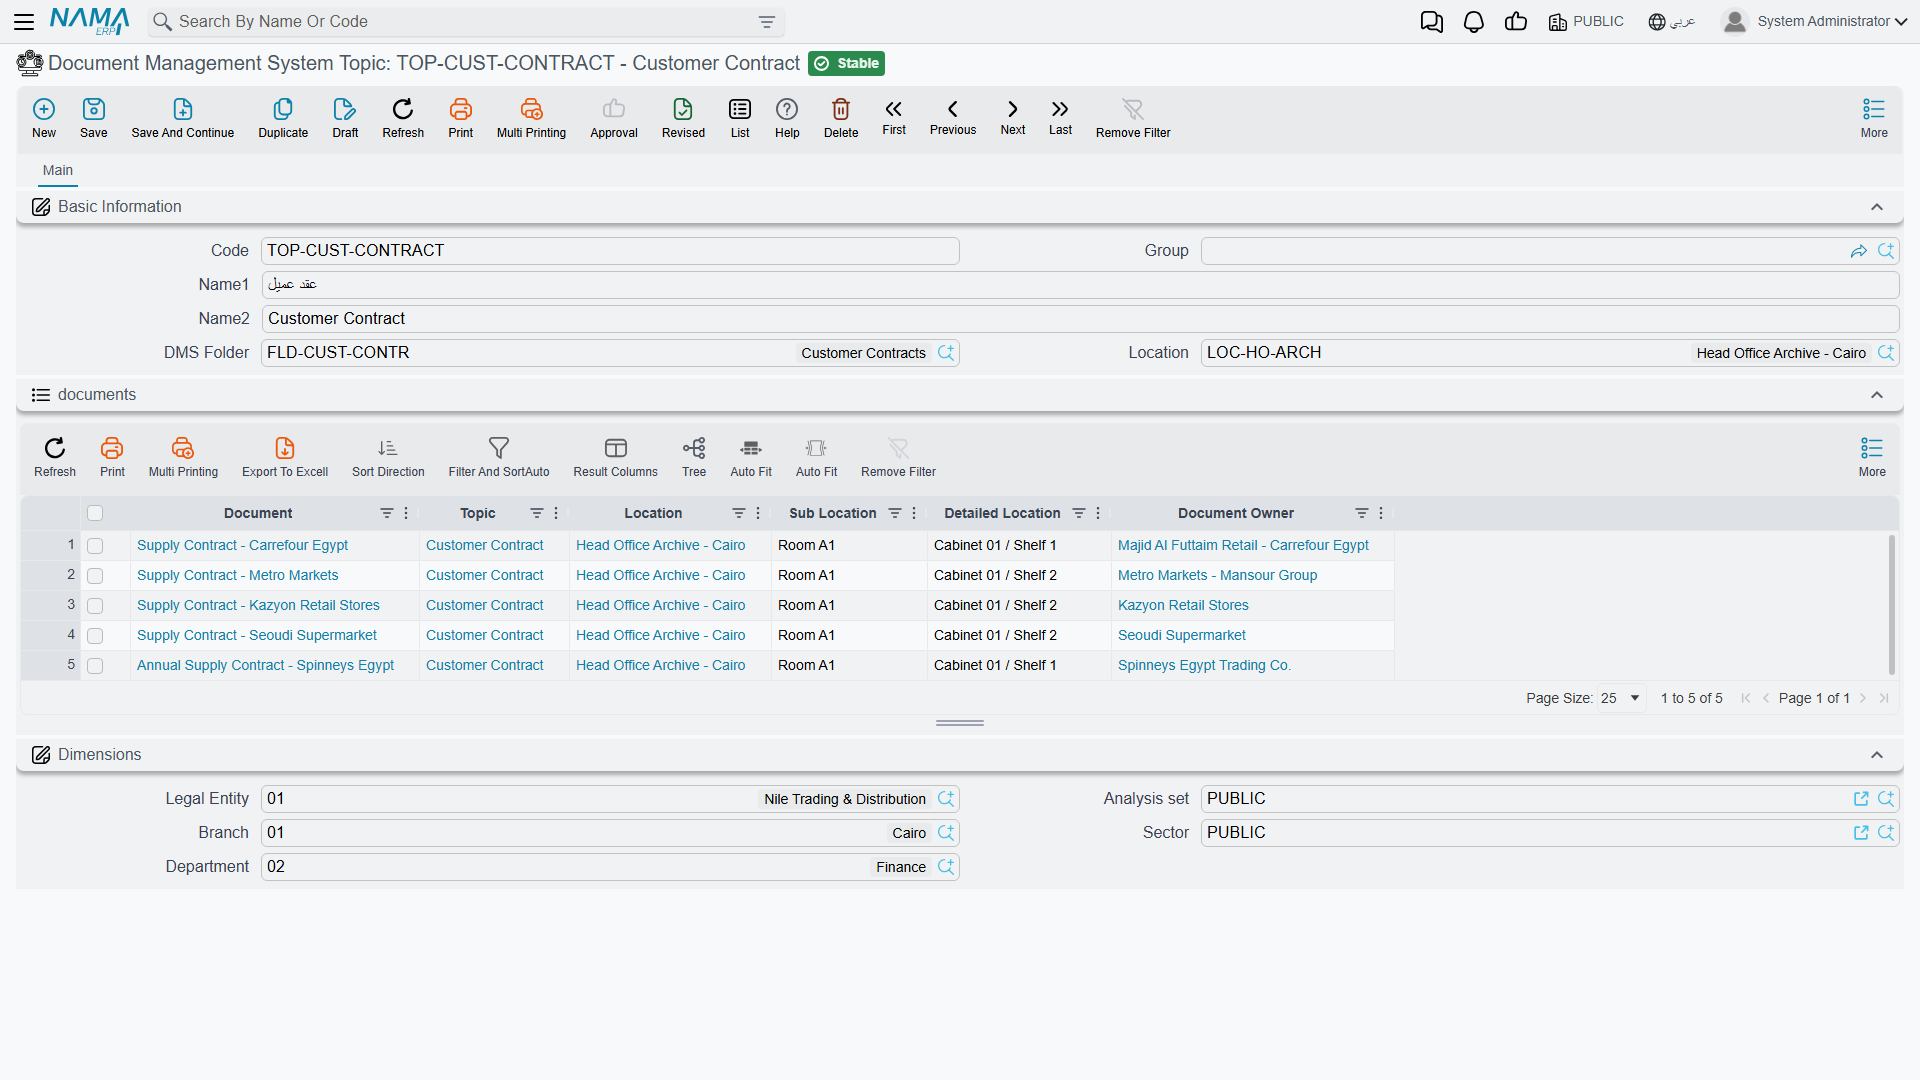Open Head Office Archive link for Metro Markets row

point(660,575)
